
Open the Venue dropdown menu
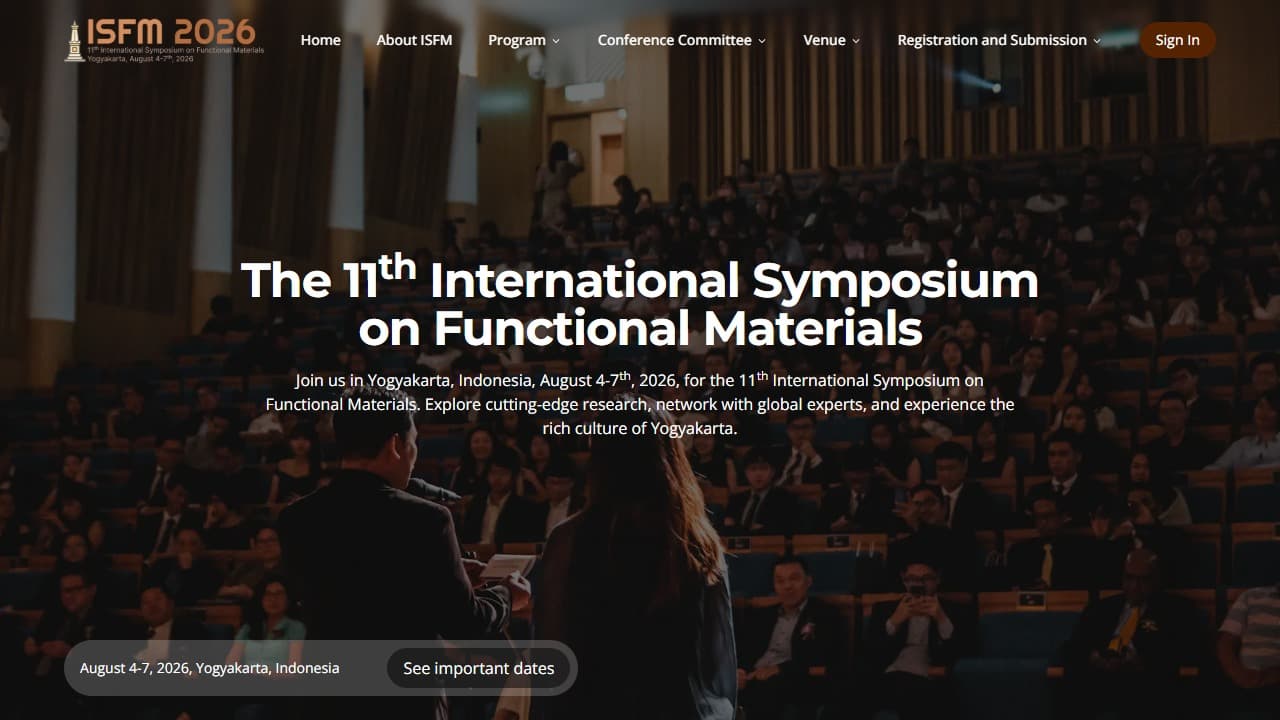click(x=831, y=40)
